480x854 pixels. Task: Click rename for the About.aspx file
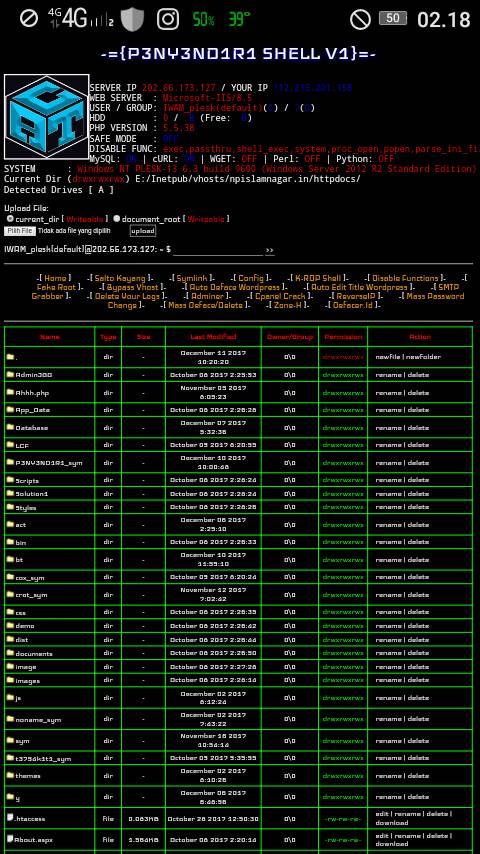coord(408,835)
